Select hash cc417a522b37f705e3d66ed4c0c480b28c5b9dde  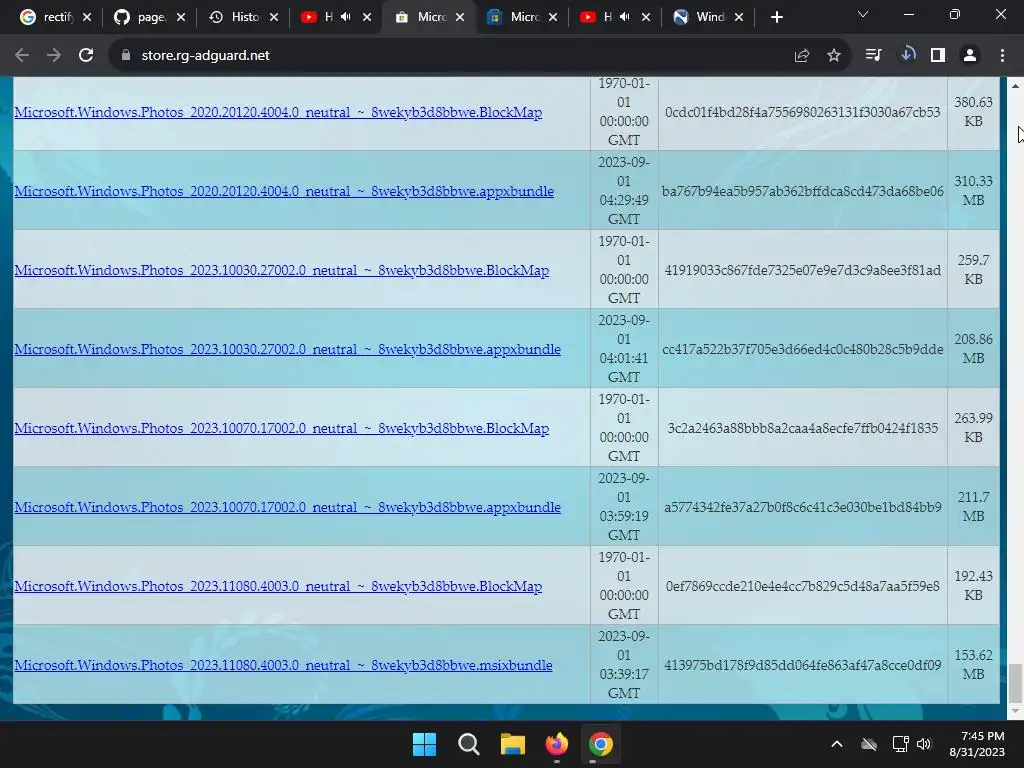[803, 349]
